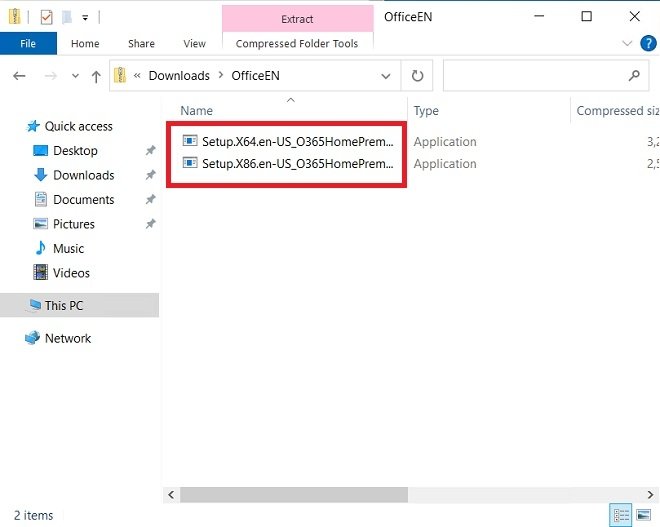Expand the breadcrumb chevron after Downloads
660x527 pixels.
click(221, 75)
